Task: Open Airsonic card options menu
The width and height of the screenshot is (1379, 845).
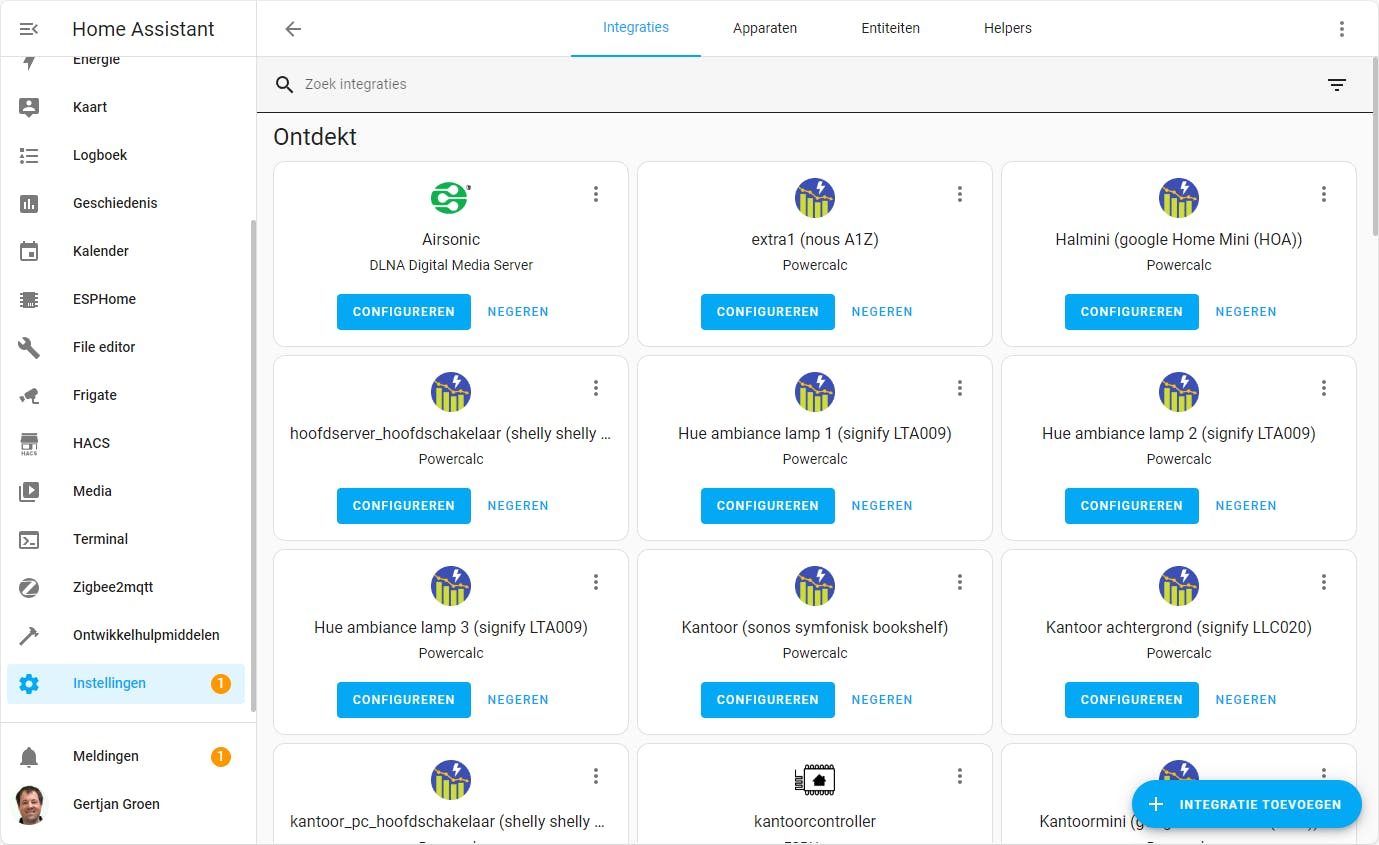Action: pyautogui.click(x=596, y=194)
